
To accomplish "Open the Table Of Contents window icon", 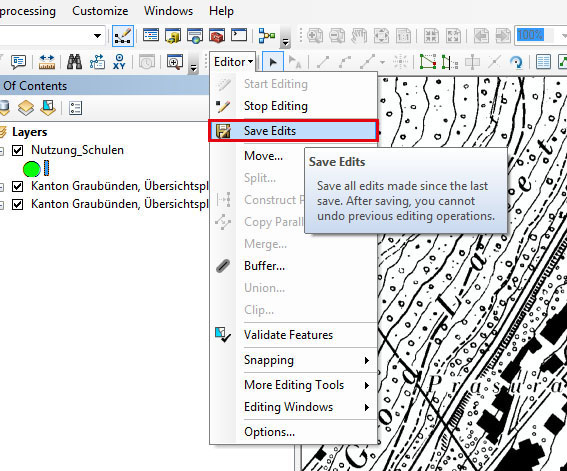I will (151, 36).
